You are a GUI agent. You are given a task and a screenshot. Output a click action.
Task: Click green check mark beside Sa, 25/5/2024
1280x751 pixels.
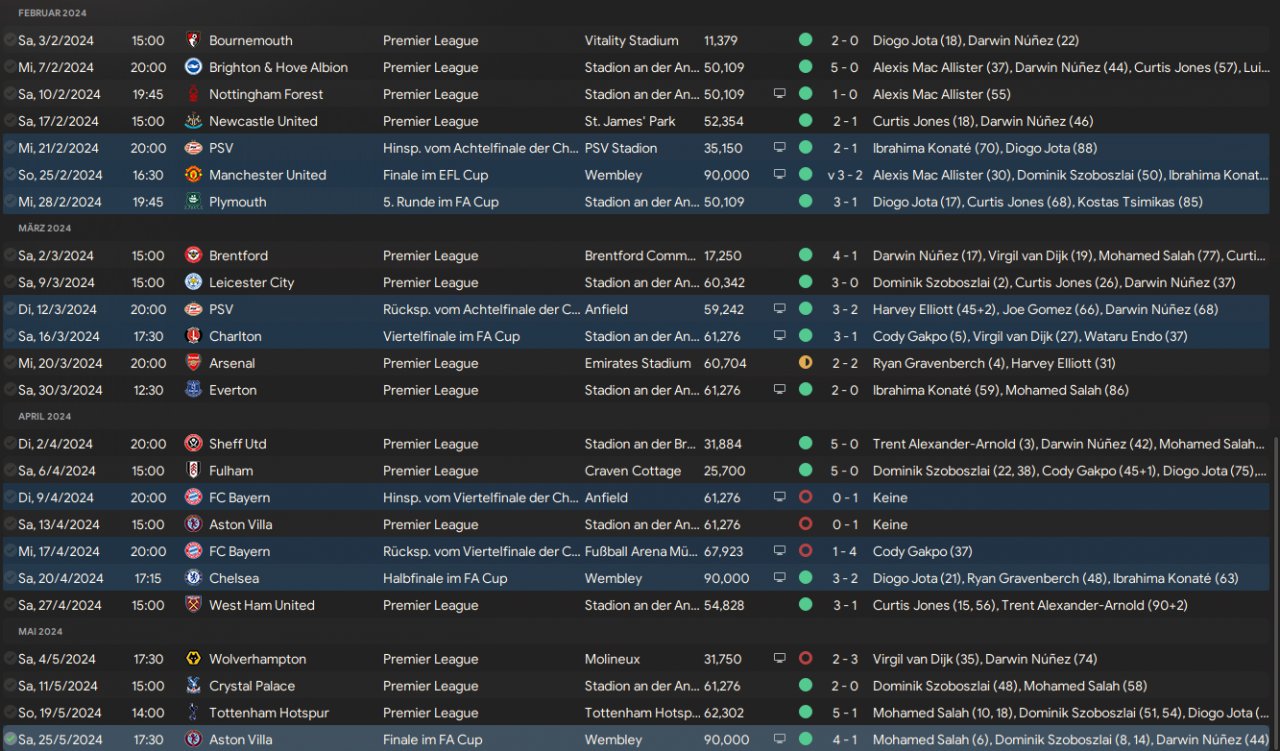(x=10, y=740)
